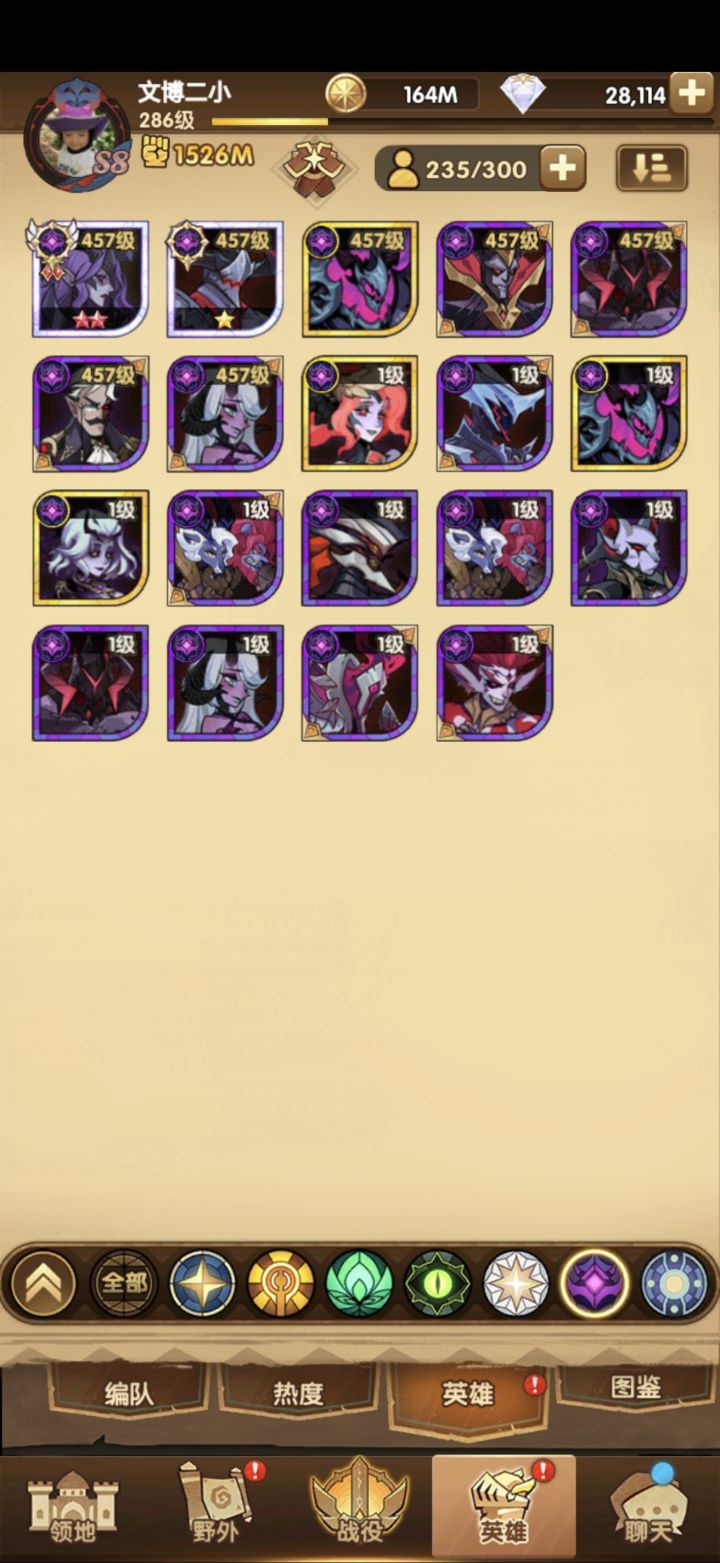Switch to the 编队 tab
The height and width of the screenshot is (1563, 720).
click(x=129, y=1393)
